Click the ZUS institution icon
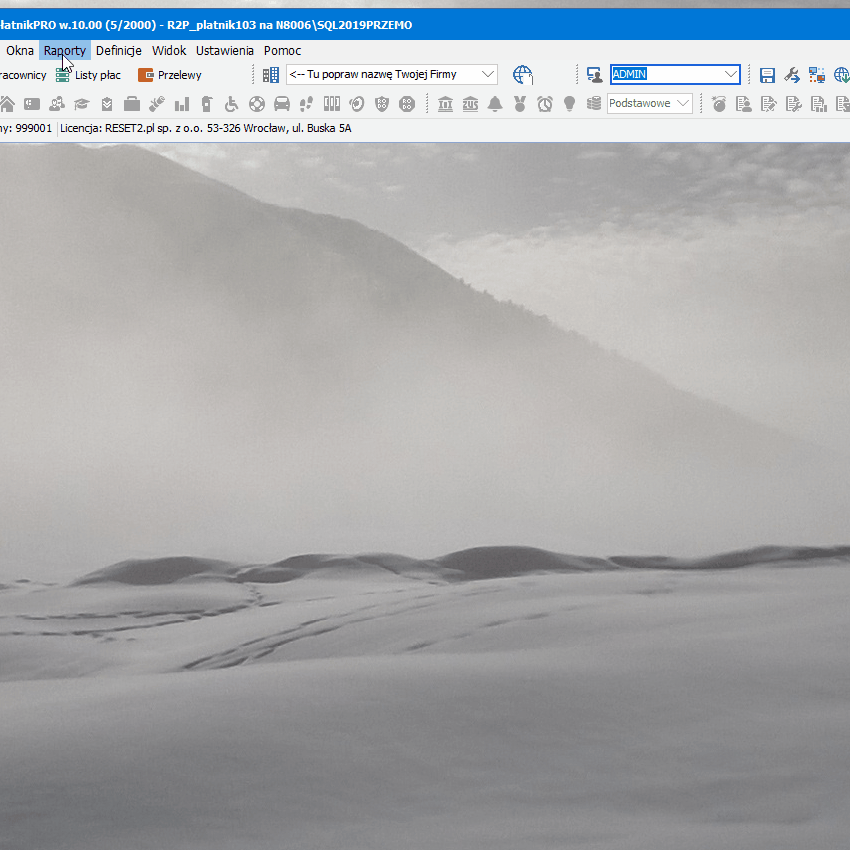The image size is (850, 850). pyautogui.click(x=470, y=104)
